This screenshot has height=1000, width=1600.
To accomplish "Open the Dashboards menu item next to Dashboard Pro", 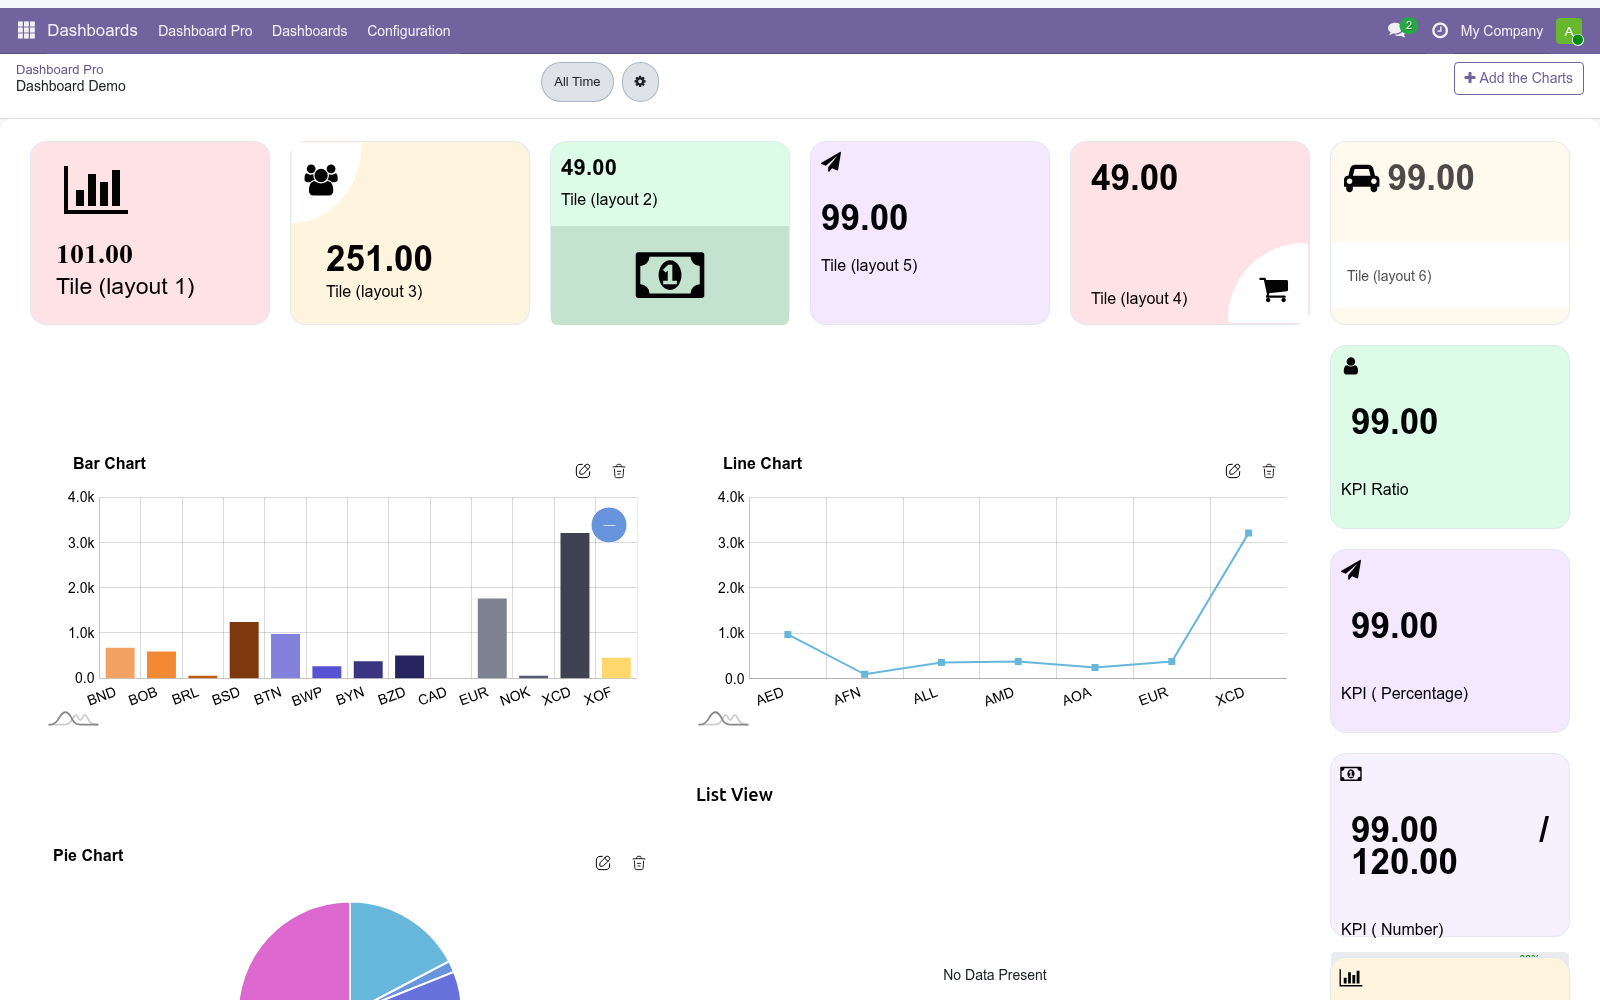I will click(310, 31).
